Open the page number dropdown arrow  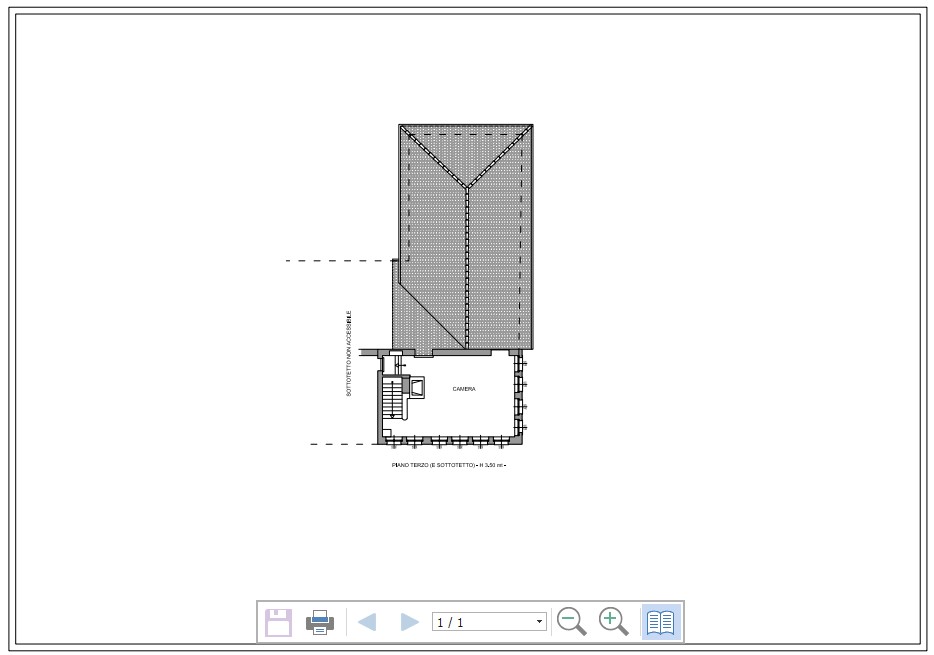pos(540,622)
